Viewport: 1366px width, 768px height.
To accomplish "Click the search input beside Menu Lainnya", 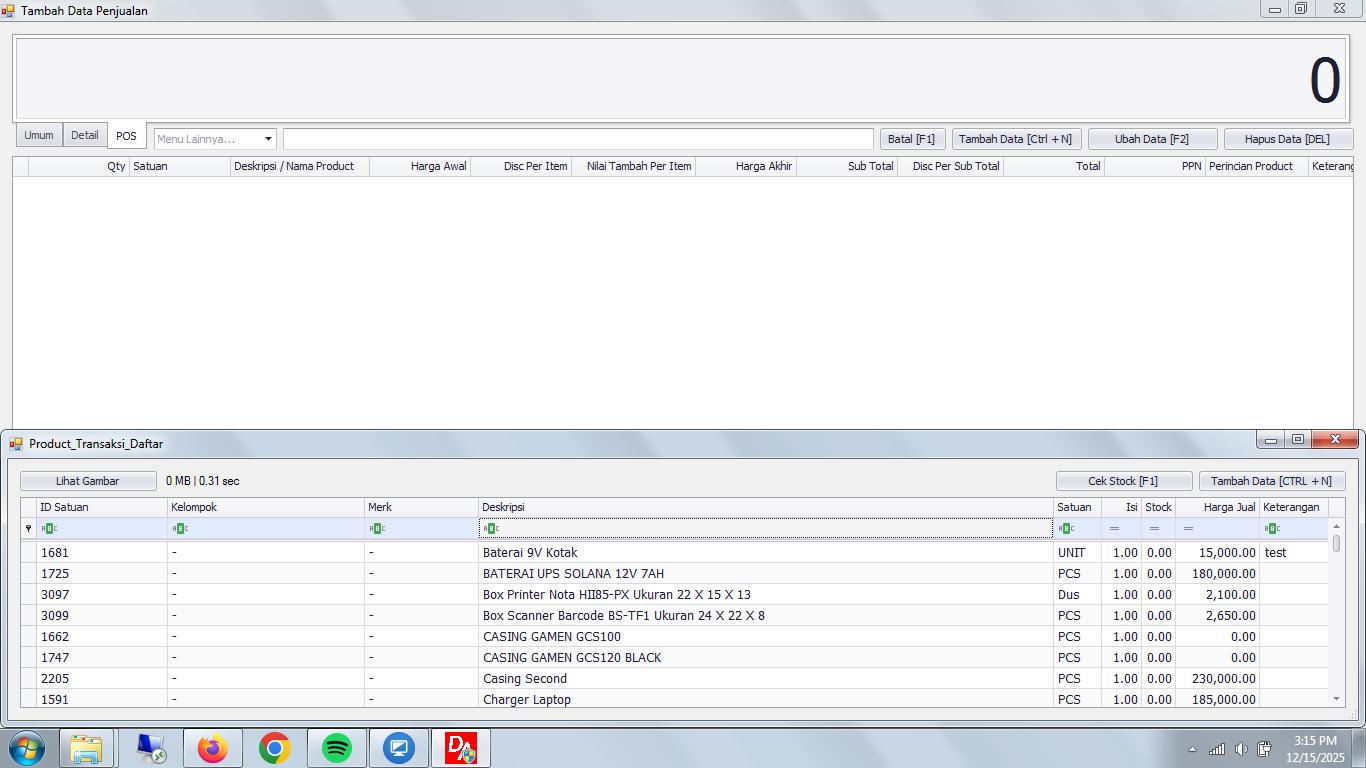I will click(578, 138).
